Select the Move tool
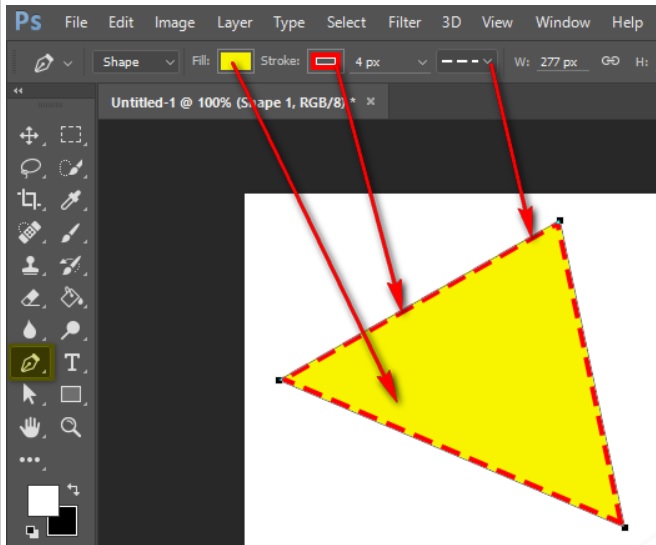Viewport: 656px width, 545px height. (x=29, y=136)
